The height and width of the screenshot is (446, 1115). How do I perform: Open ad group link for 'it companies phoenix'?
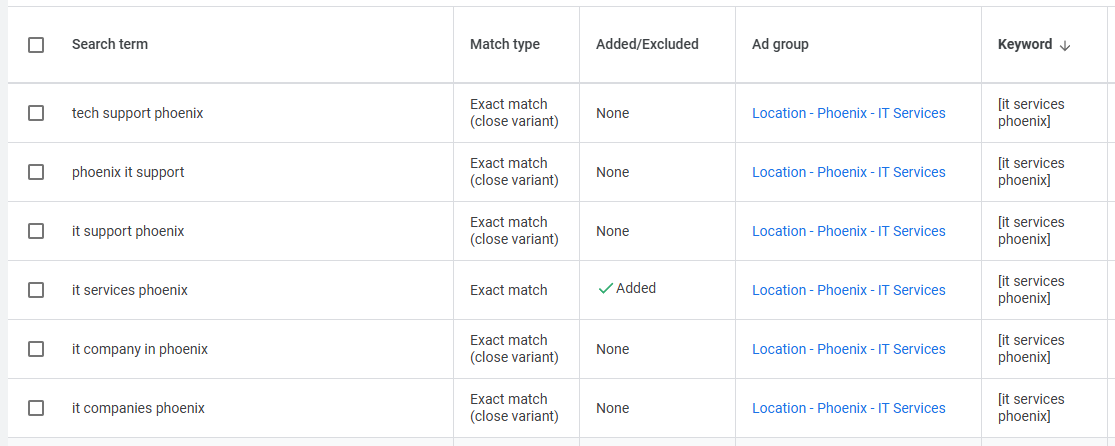(848, 408)
